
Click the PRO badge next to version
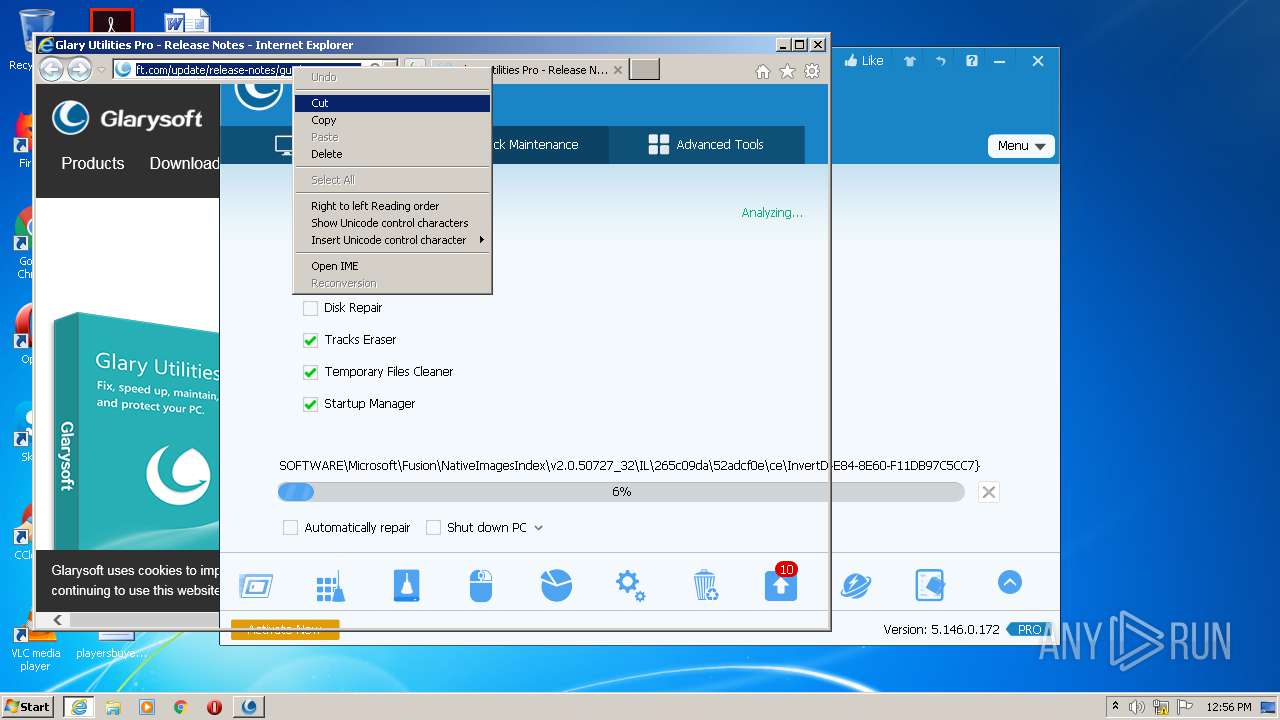(1029, 630)
